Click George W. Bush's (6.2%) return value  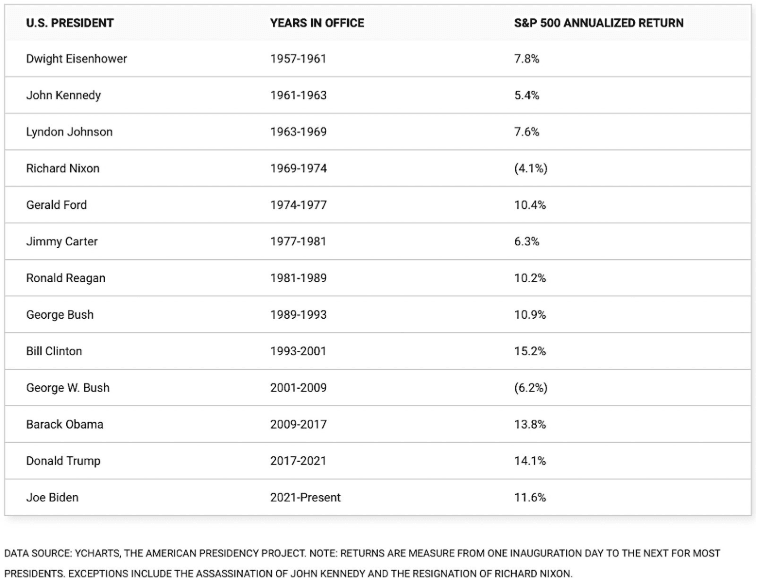(531, 388)
